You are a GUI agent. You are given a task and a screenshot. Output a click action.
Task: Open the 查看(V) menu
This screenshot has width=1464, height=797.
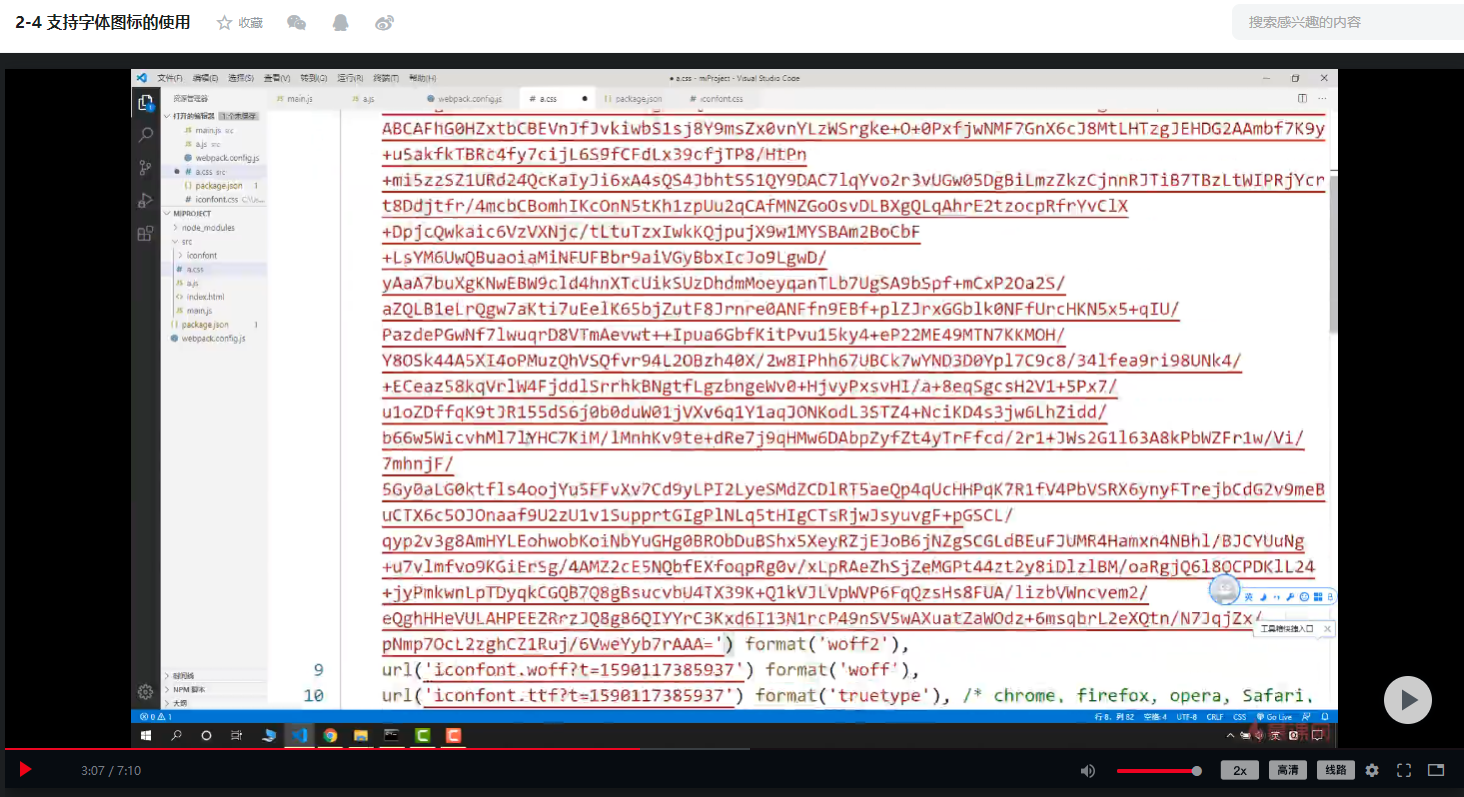pos(277,78)
